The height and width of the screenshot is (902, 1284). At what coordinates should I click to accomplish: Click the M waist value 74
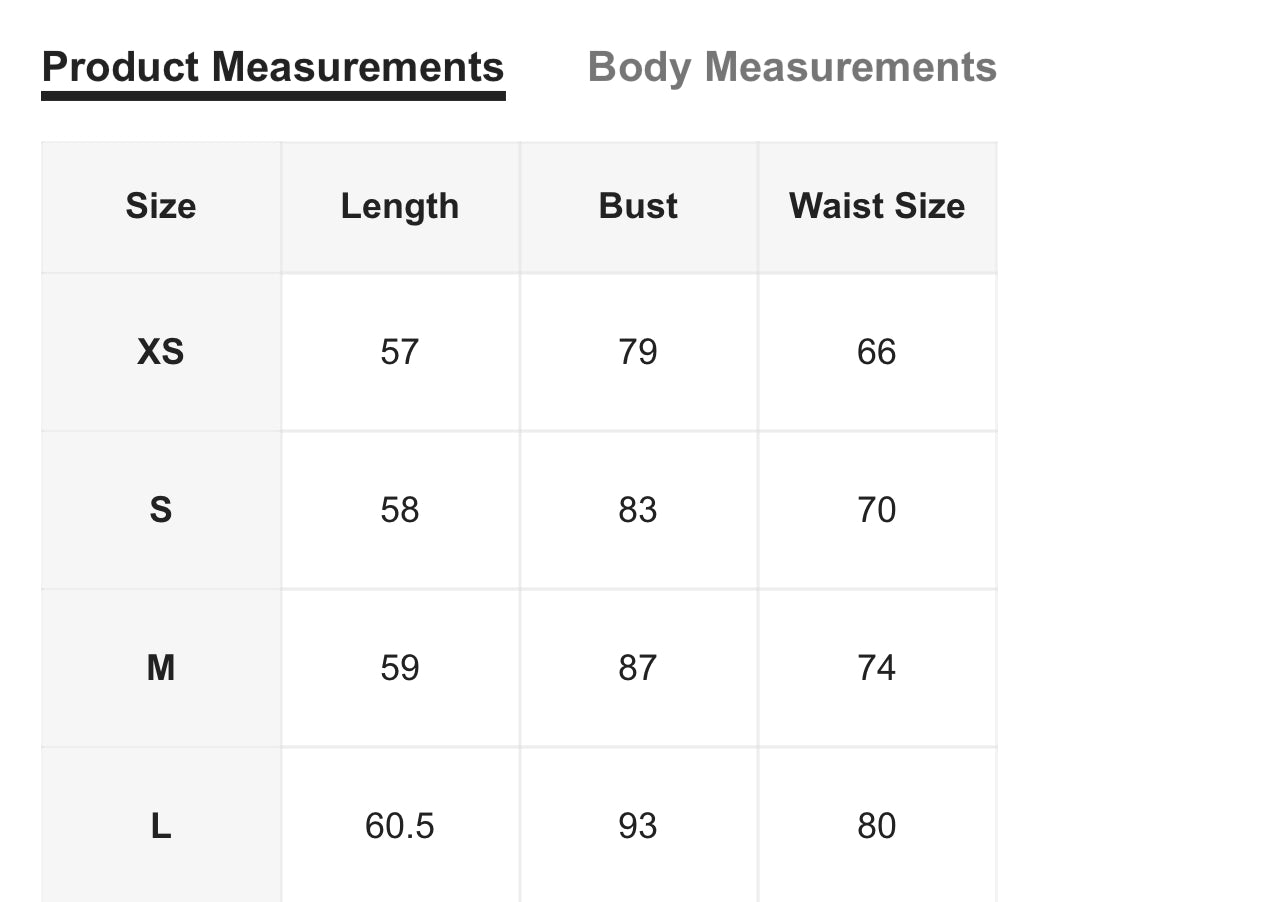877,668
